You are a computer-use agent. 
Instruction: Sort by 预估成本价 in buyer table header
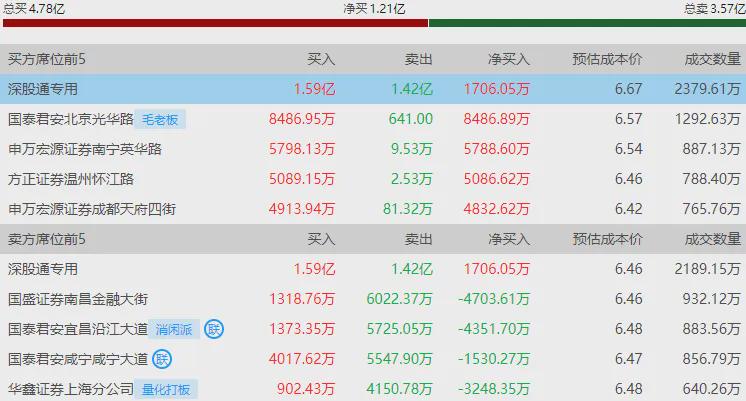608,59
